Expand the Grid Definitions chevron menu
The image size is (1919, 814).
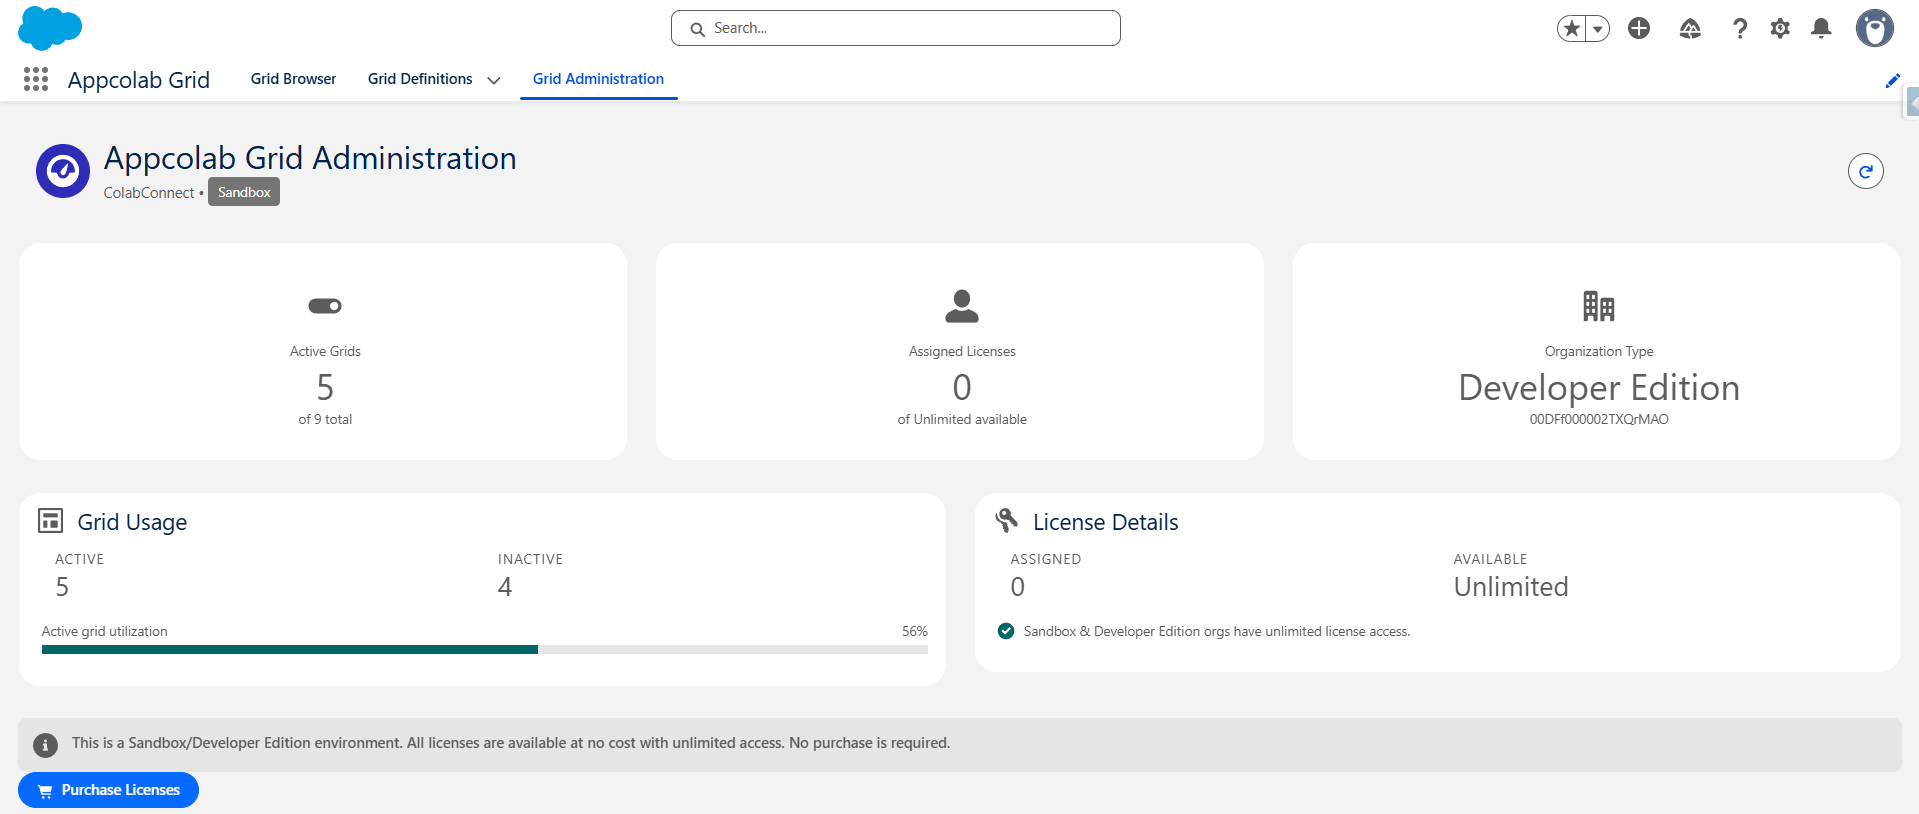pos(493,80)
